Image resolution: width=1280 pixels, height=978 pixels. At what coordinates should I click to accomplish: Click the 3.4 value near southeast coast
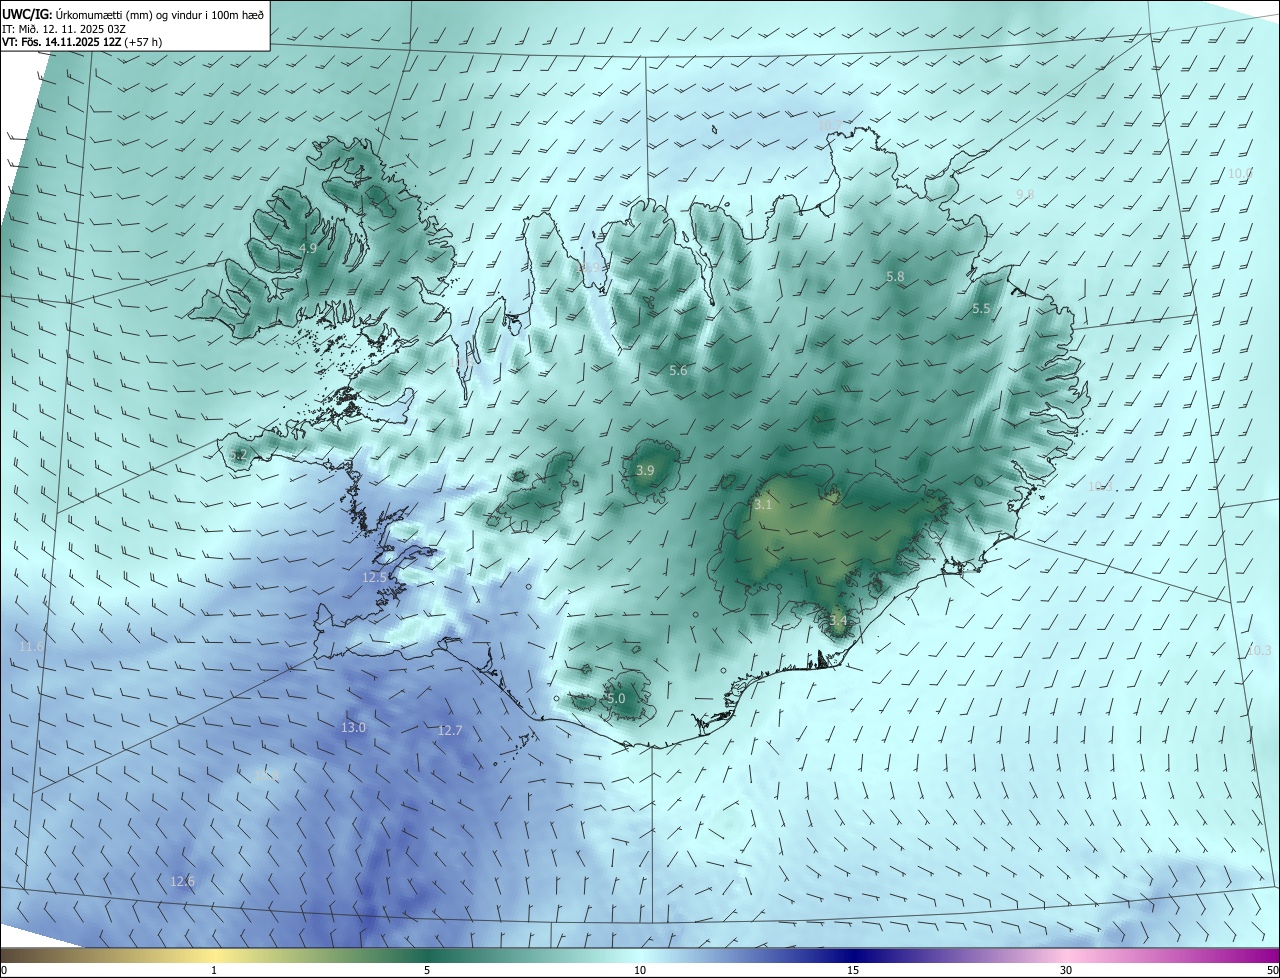click(838, 620)
